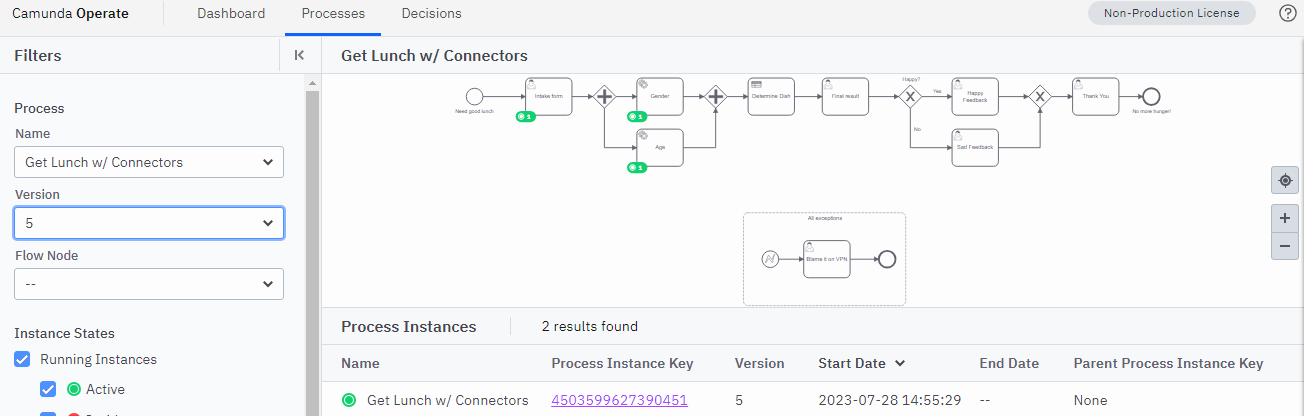
Task: Select the Final result task node
Action: (845, 96)
